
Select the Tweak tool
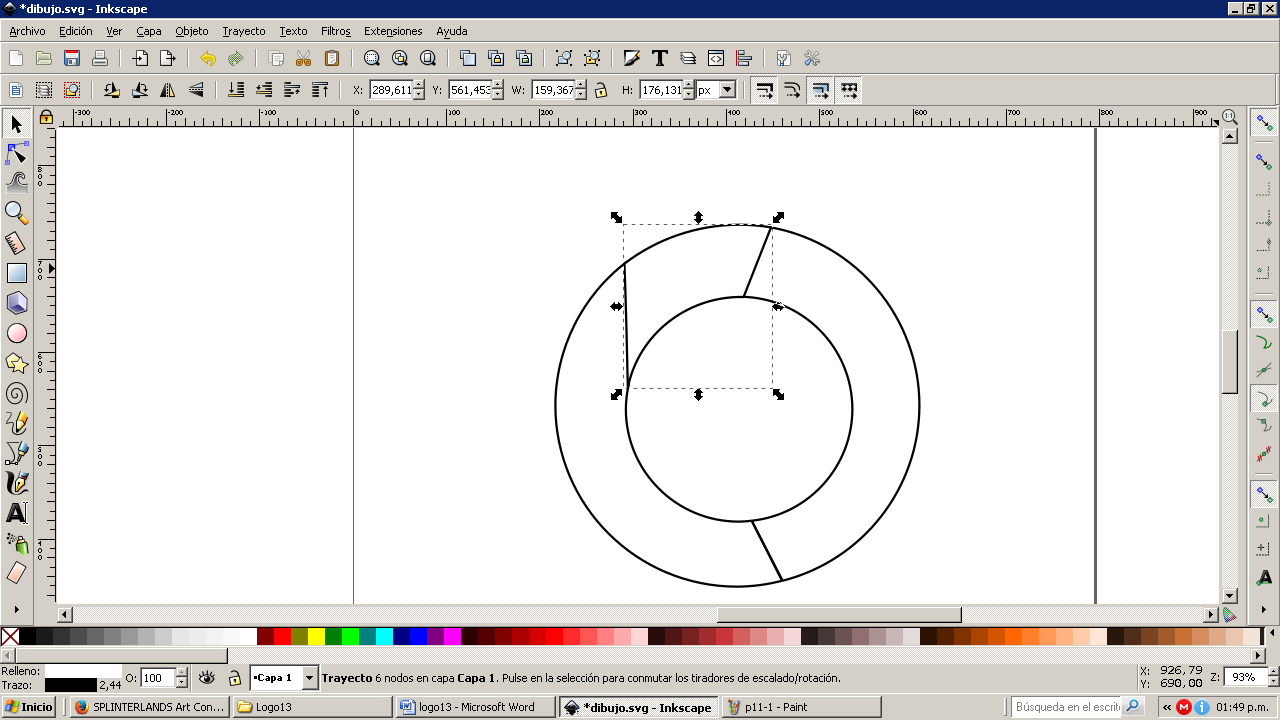pos(16,183)
